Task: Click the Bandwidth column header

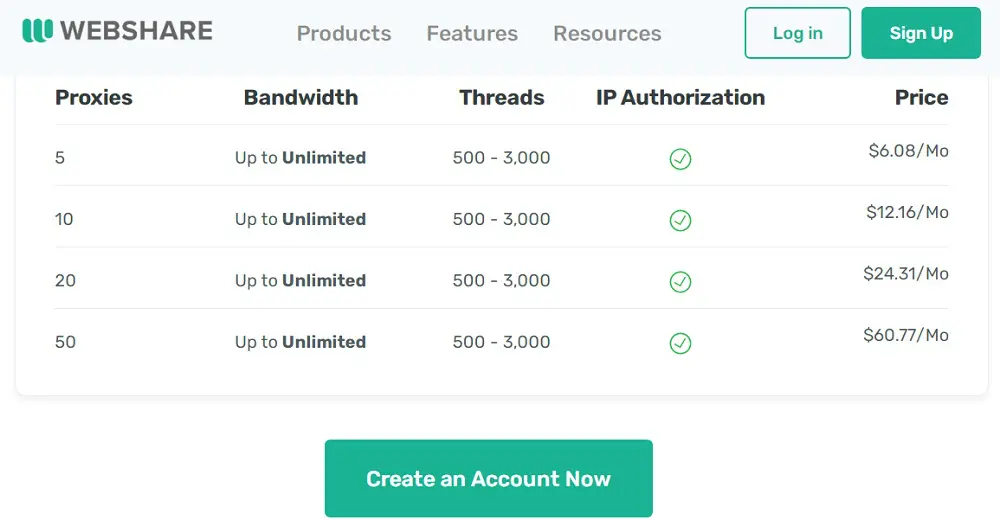Action: click(x=301, y=98)
